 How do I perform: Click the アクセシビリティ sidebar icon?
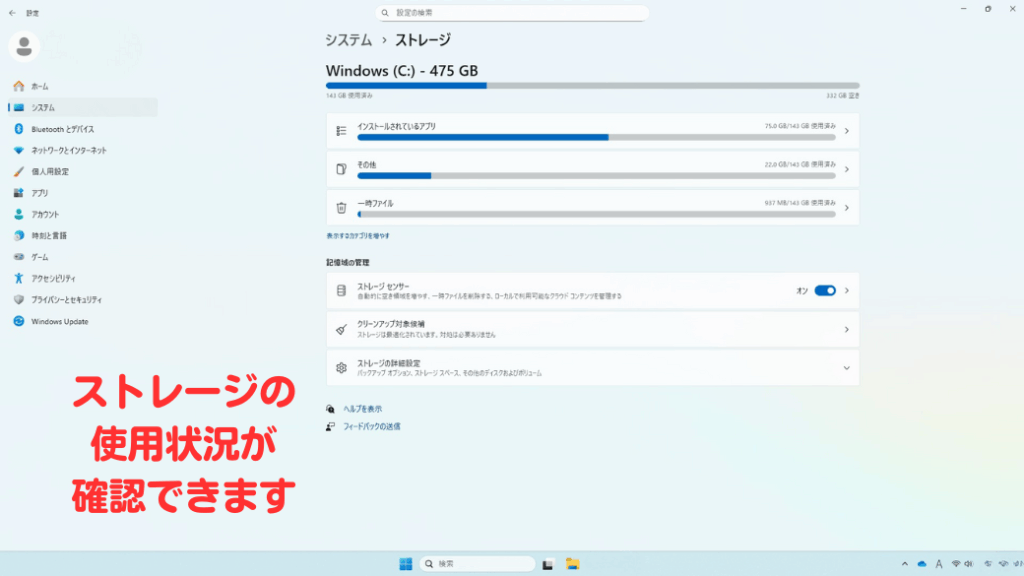click(x=18, y=278)
